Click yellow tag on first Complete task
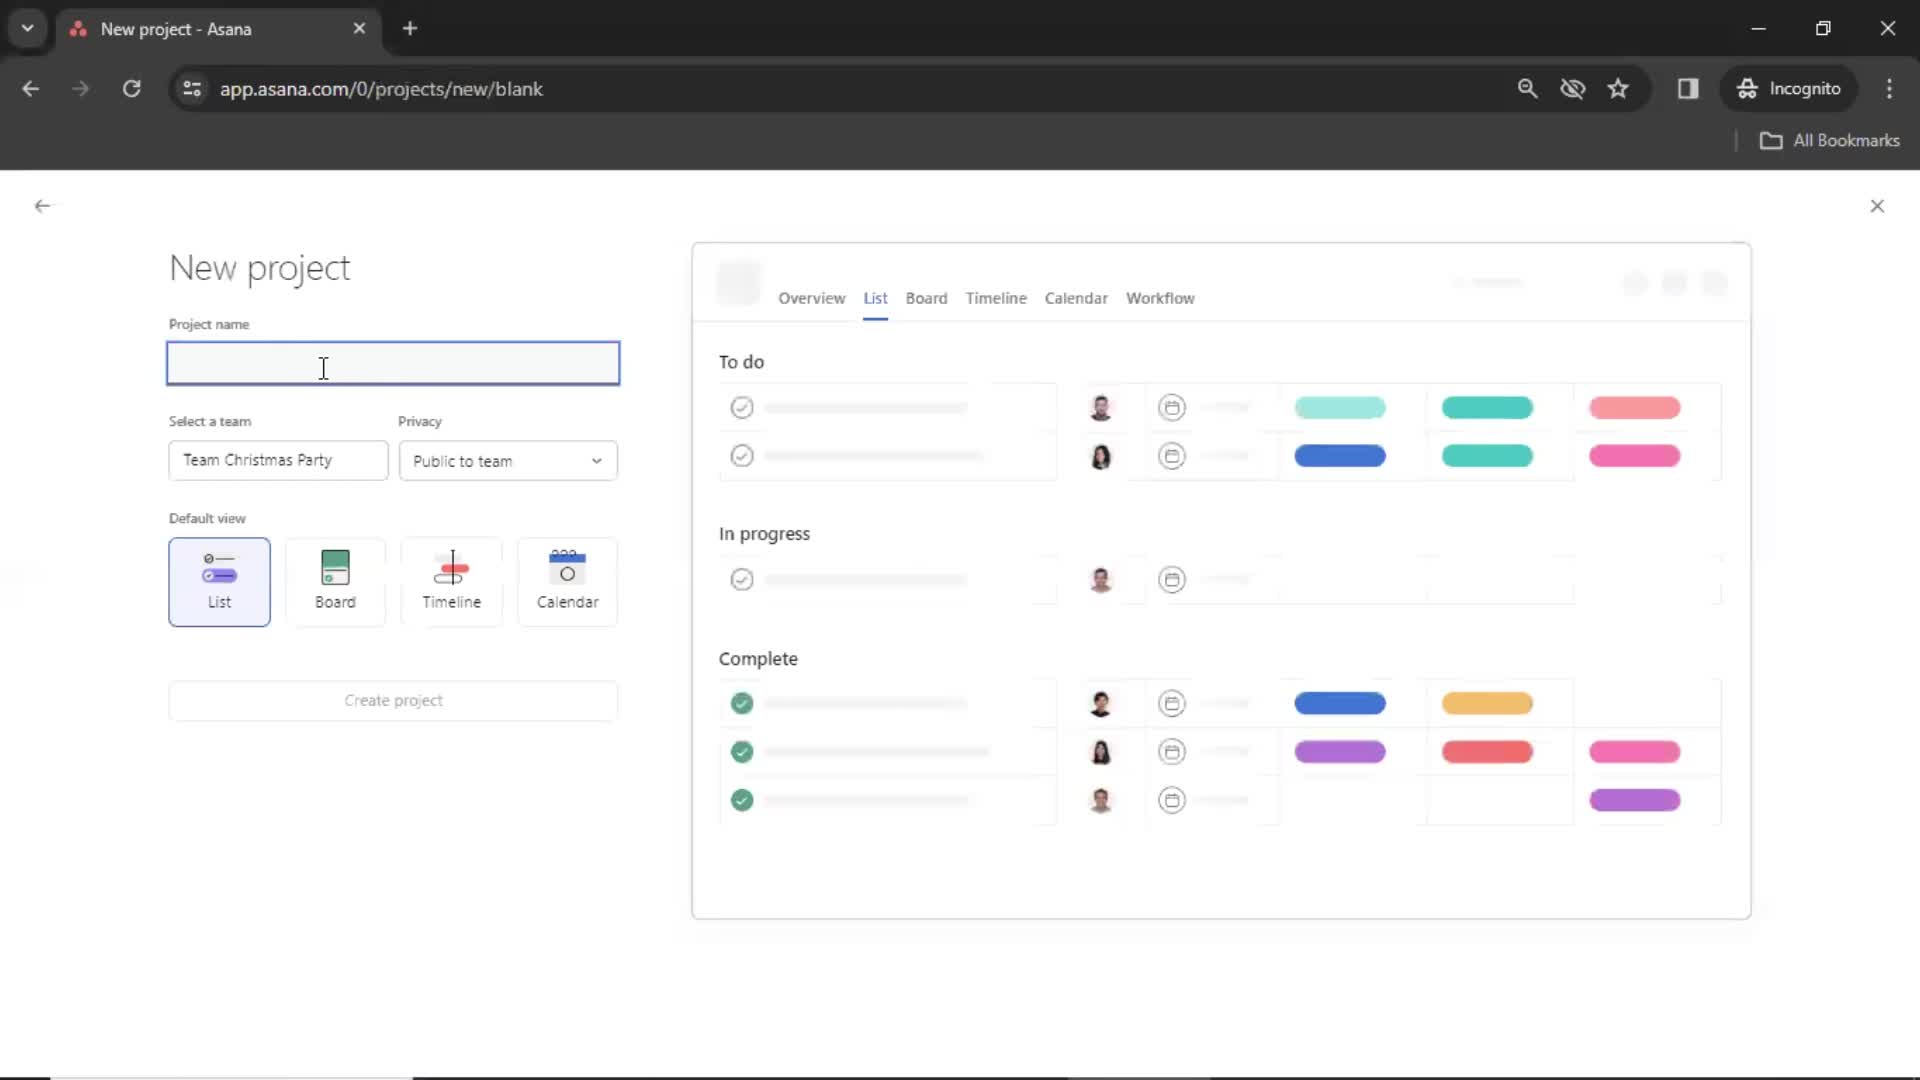 (x=1487, y=704)
